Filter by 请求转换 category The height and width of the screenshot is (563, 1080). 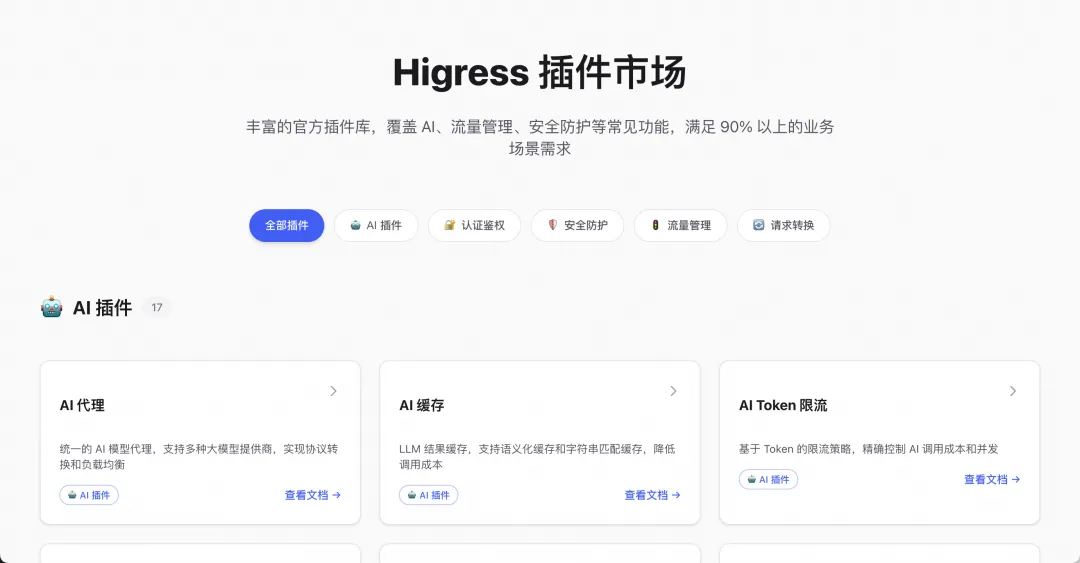pyautogui.click(x=784, y=225)
